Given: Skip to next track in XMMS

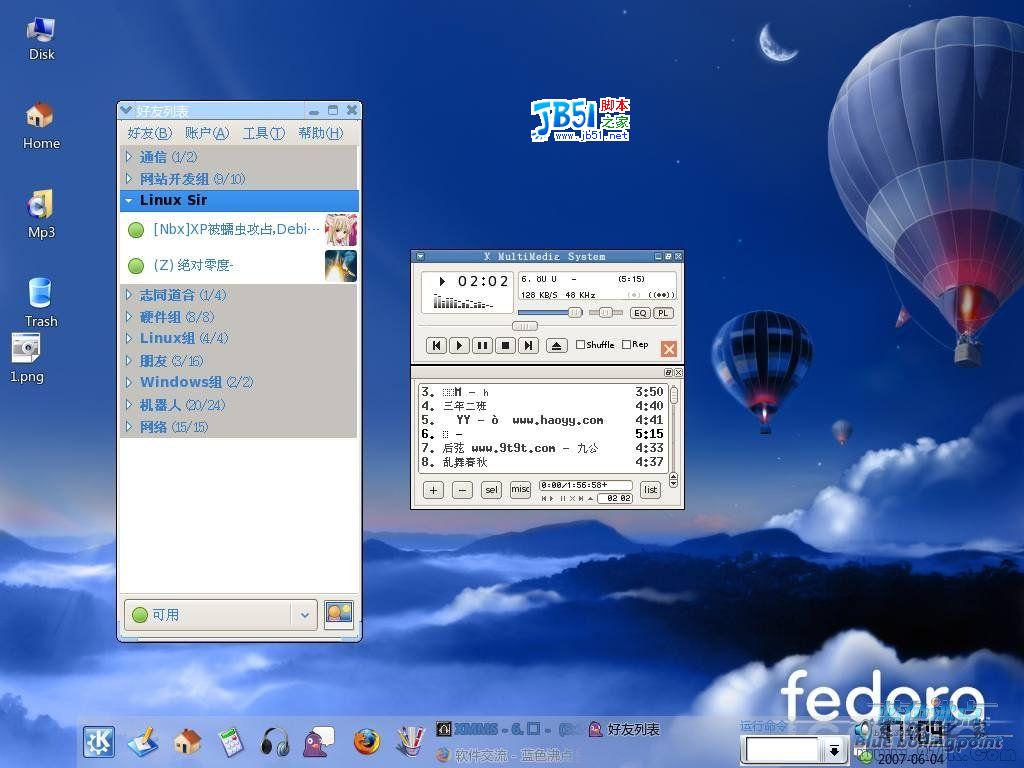Looking at the screenshot, I should (x=528, y=346).
